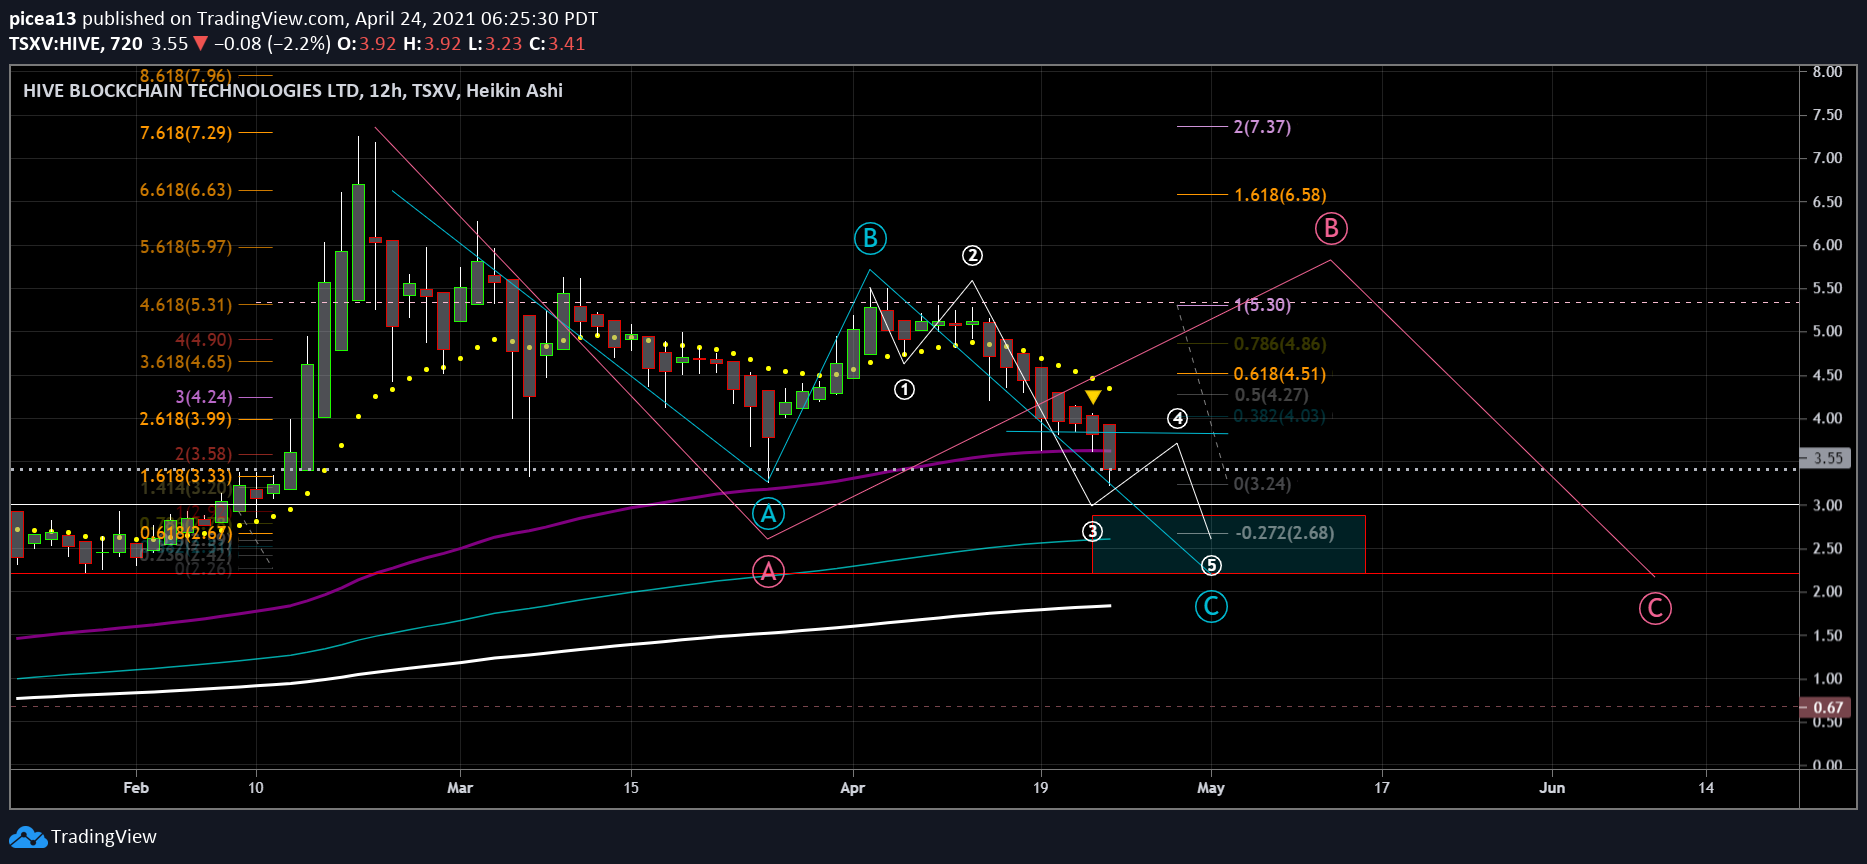Image resolution: width=1867 pixels, height=864 pixels.
Task: Select the 4(4.90) extension label
Action: pyautogui.click(x=204, y=340)
